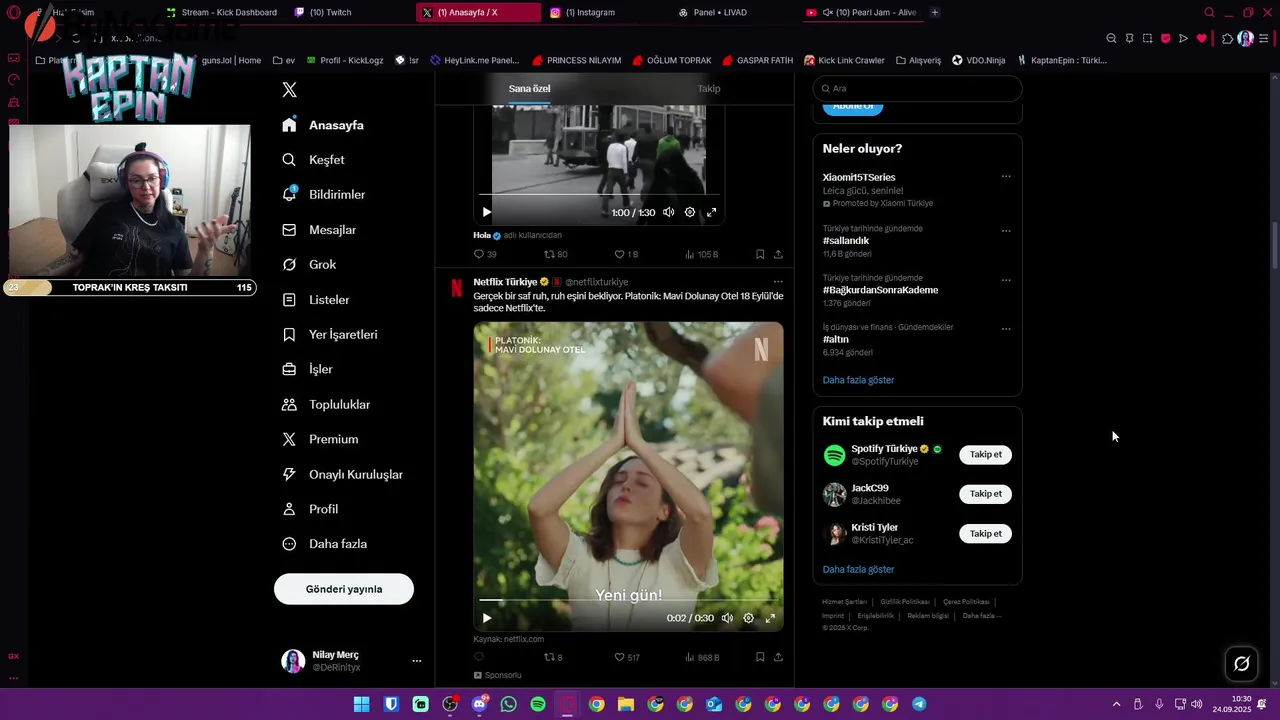Follow Spotify Türkiye with Takip et
Image resolution: width=1280 pixels, height=720 pixels.
[985, 455]
